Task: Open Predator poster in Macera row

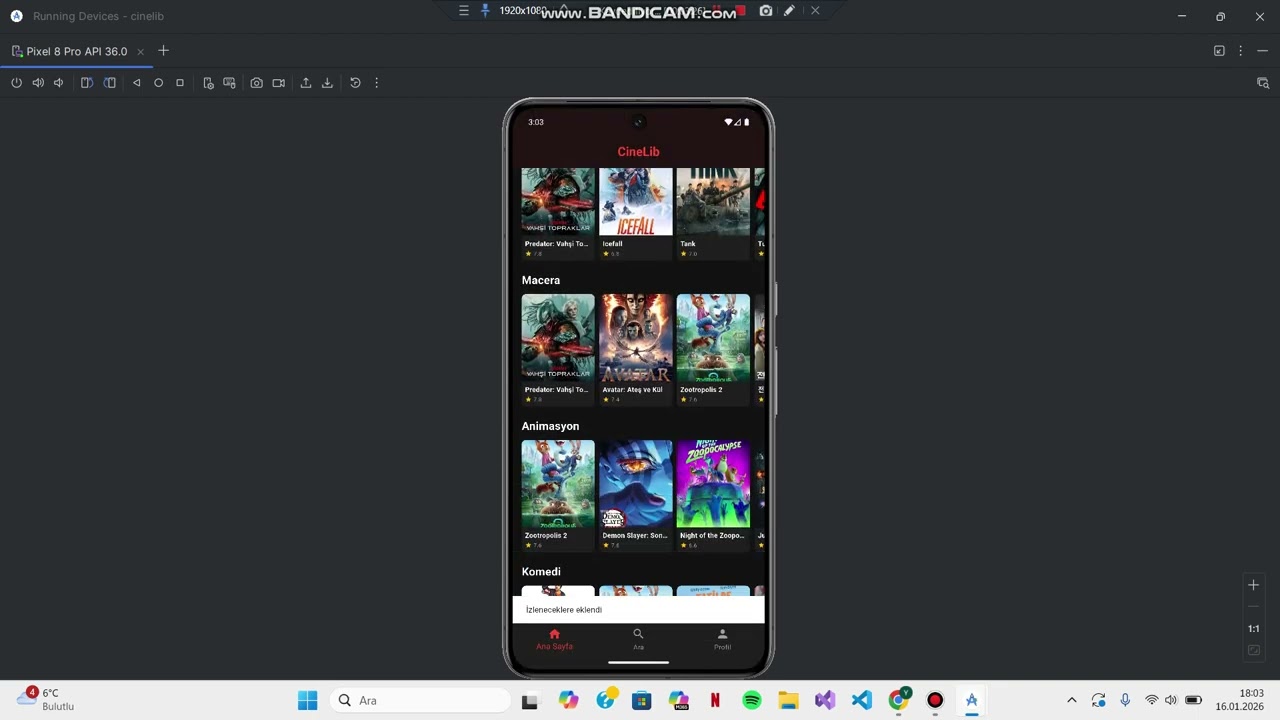Action: [x=558, y=338]
